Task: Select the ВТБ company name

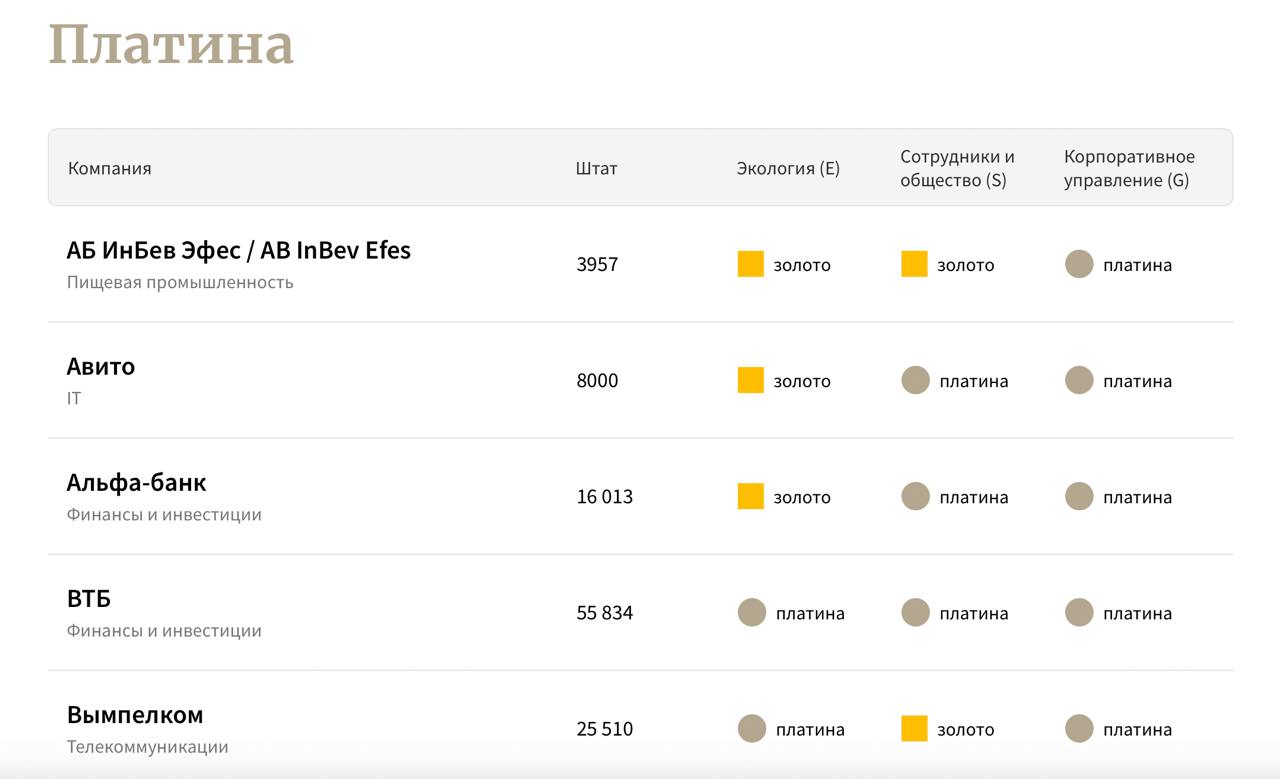Action: pos(89,598)
